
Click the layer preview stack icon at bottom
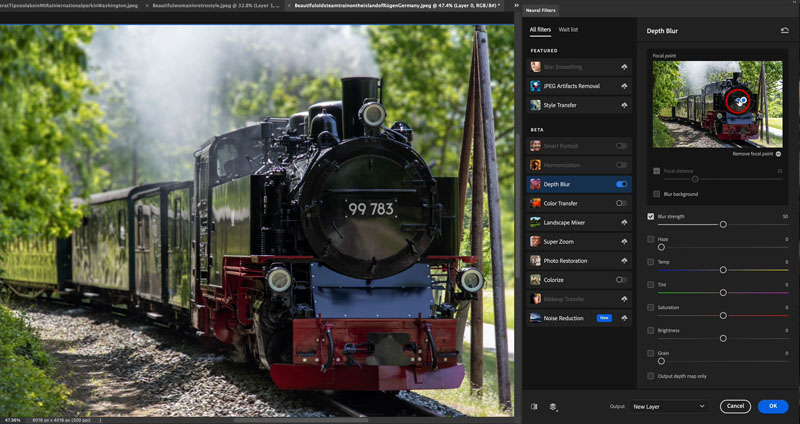(x=553, y=407)
